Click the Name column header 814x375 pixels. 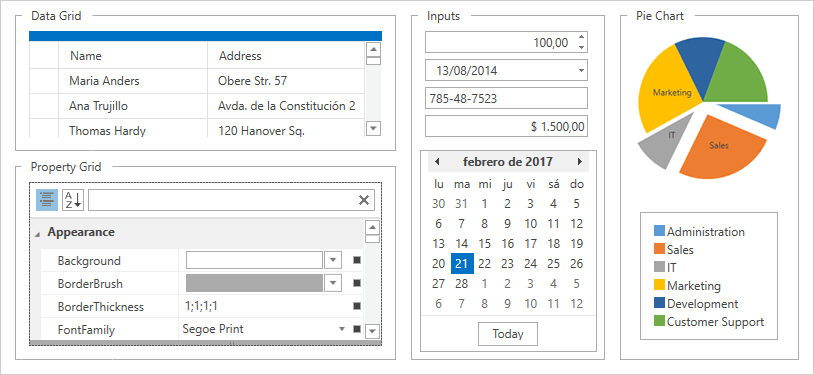(x=133, y=55)
